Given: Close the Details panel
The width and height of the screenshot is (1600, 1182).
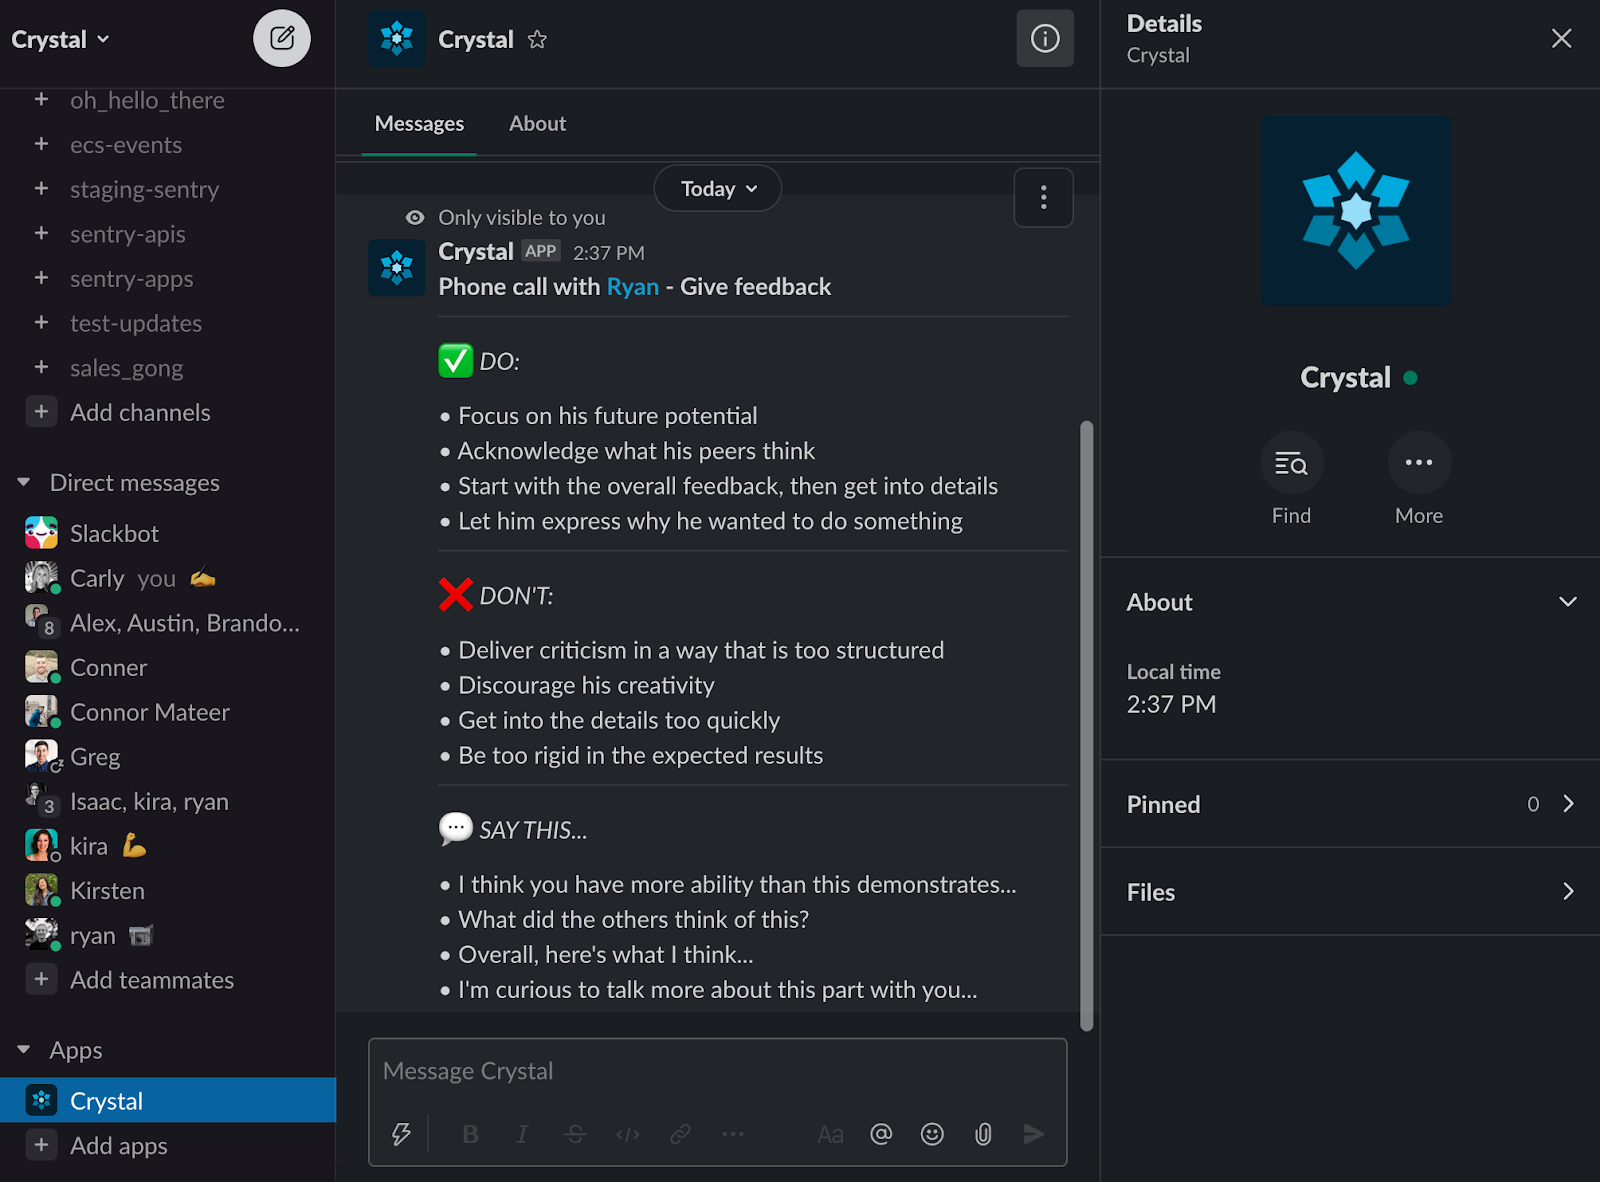Looking at the screenshot, I should coord(1561,39).
